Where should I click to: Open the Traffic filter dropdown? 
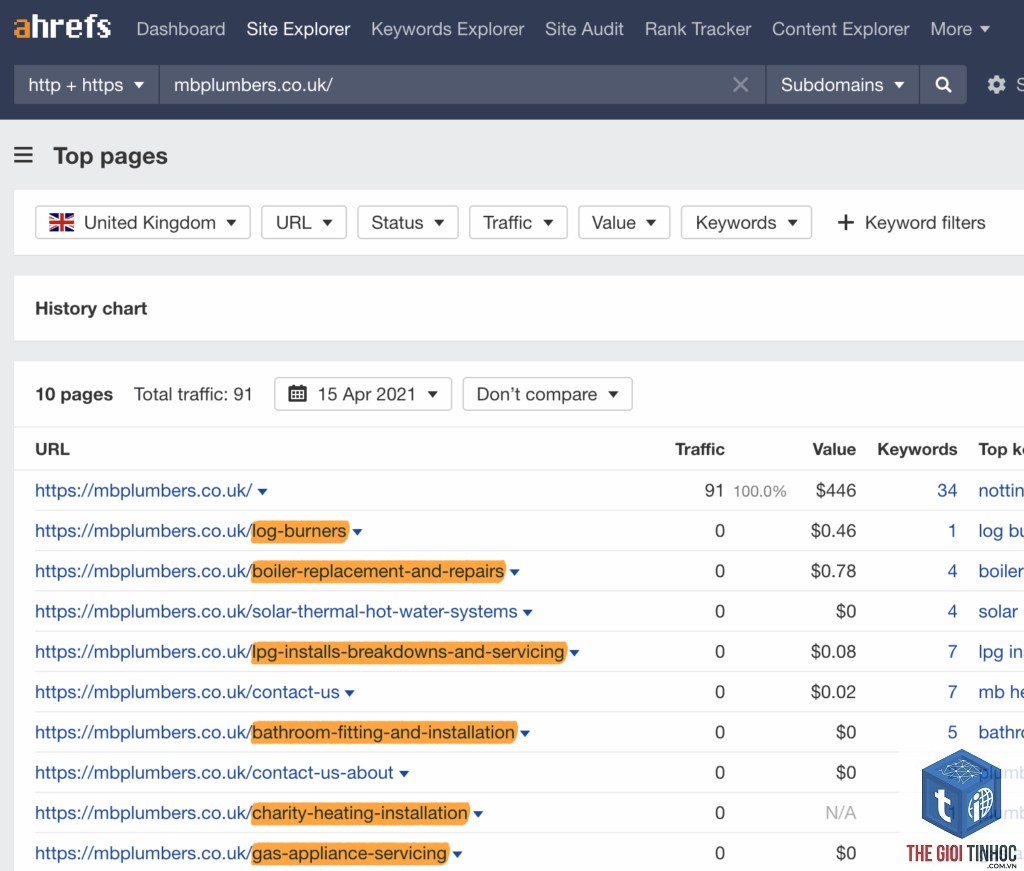[x=518, y=223]
